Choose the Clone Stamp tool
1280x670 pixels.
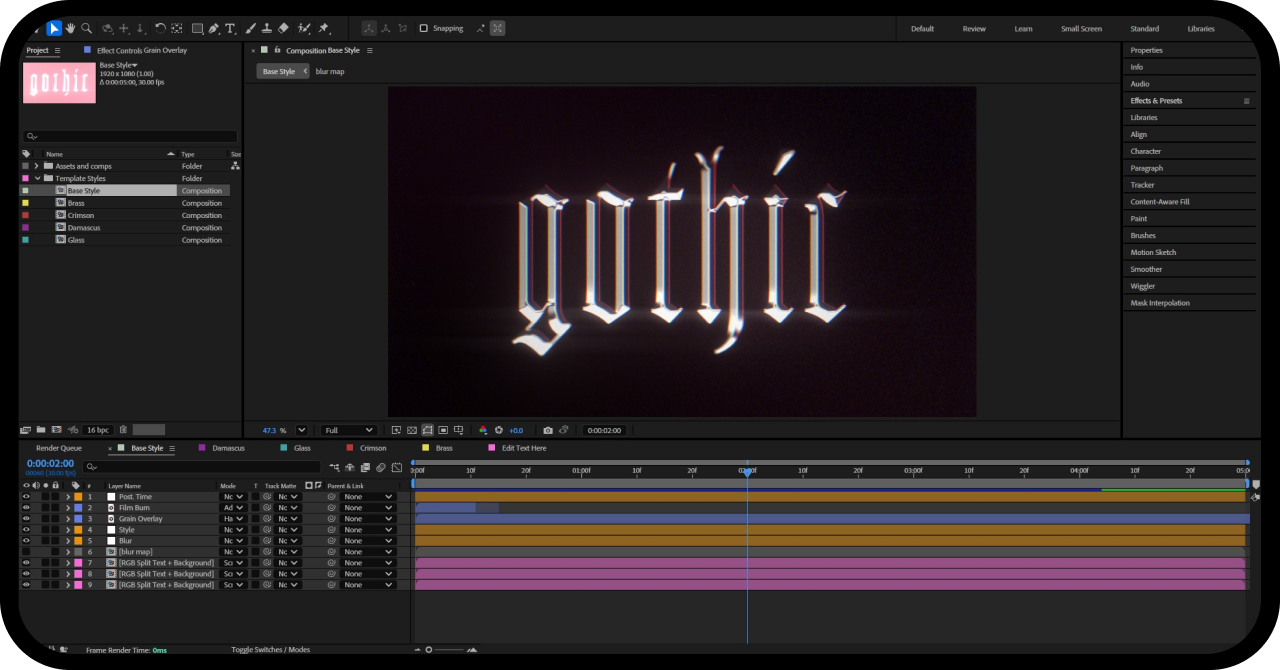coord(267,28)
